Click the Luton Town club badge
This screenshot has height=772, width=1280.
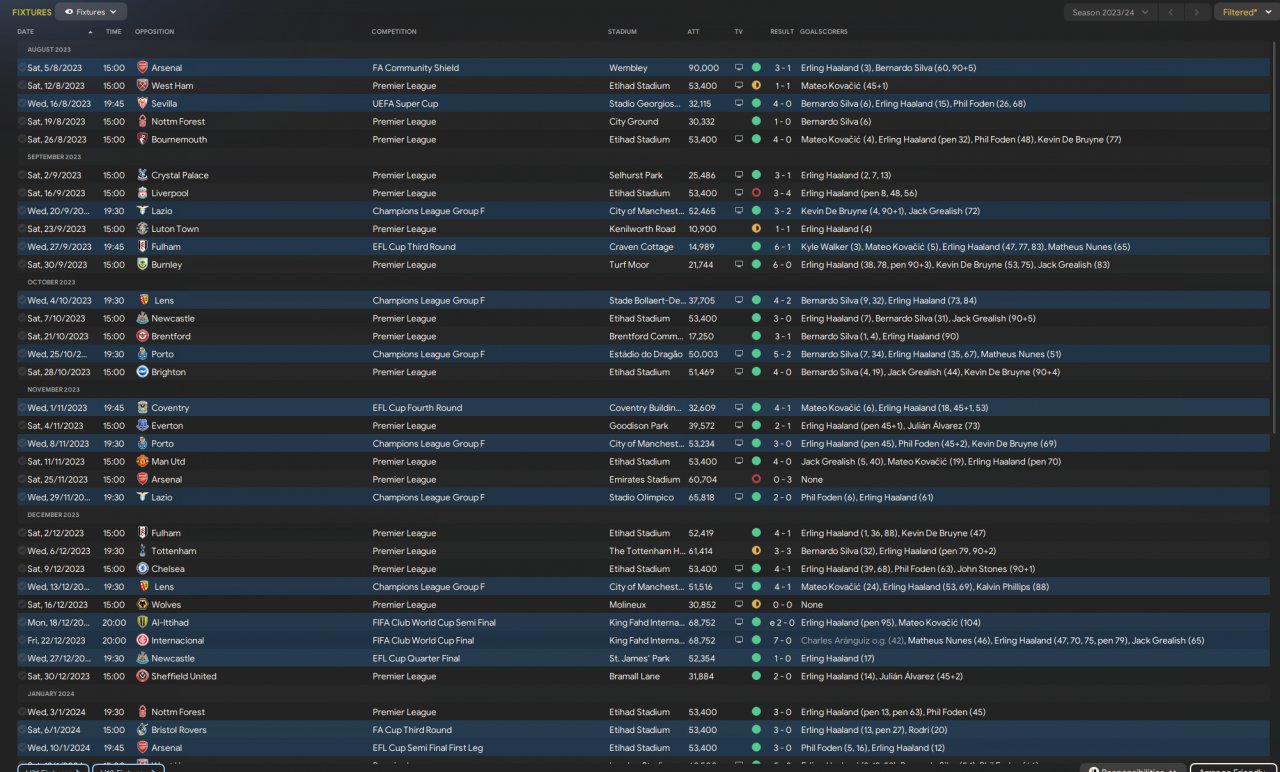pos(142,229)
